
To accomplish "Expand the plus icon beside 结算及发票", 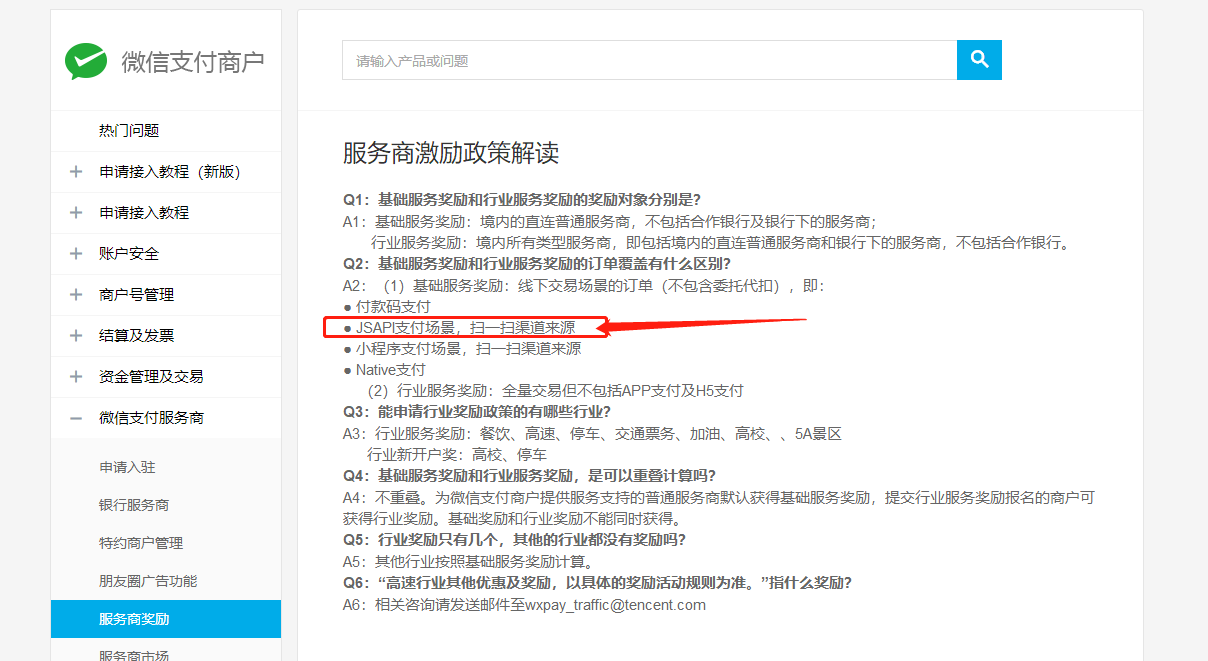I will [76, 336].
